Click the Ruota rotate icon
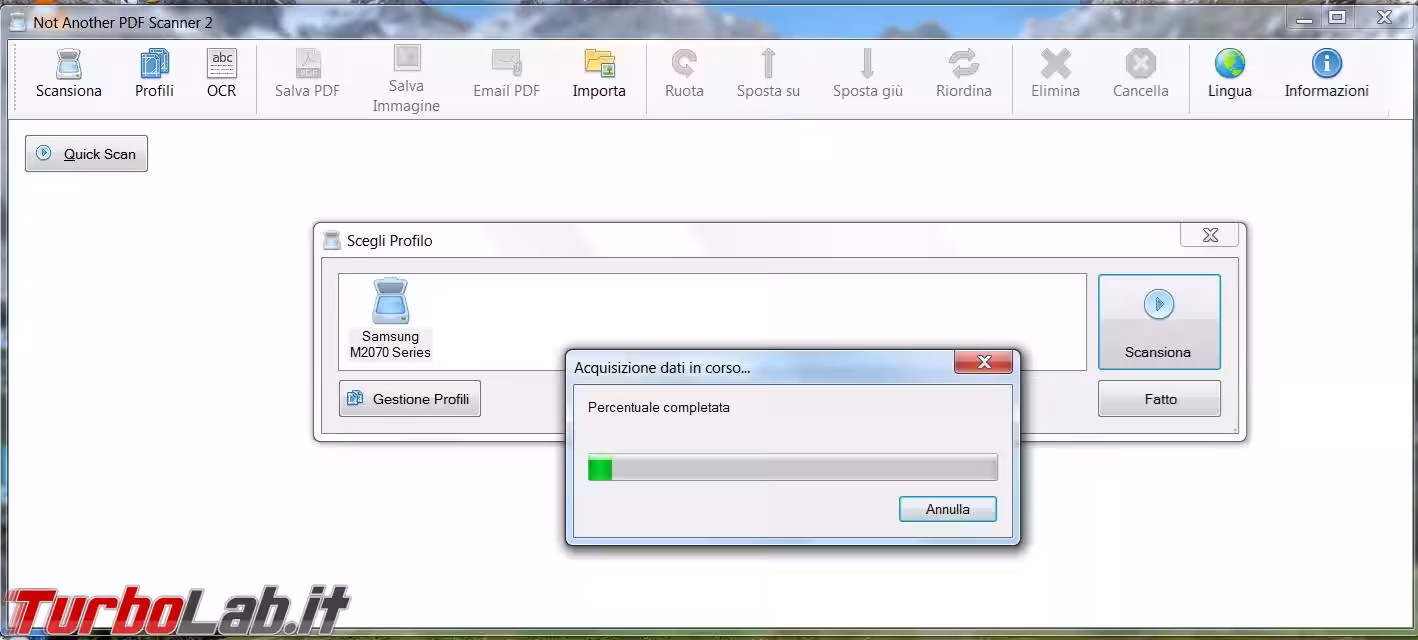Image resolution: width=1418 pixels, height=640 pixels. [684, 66]
